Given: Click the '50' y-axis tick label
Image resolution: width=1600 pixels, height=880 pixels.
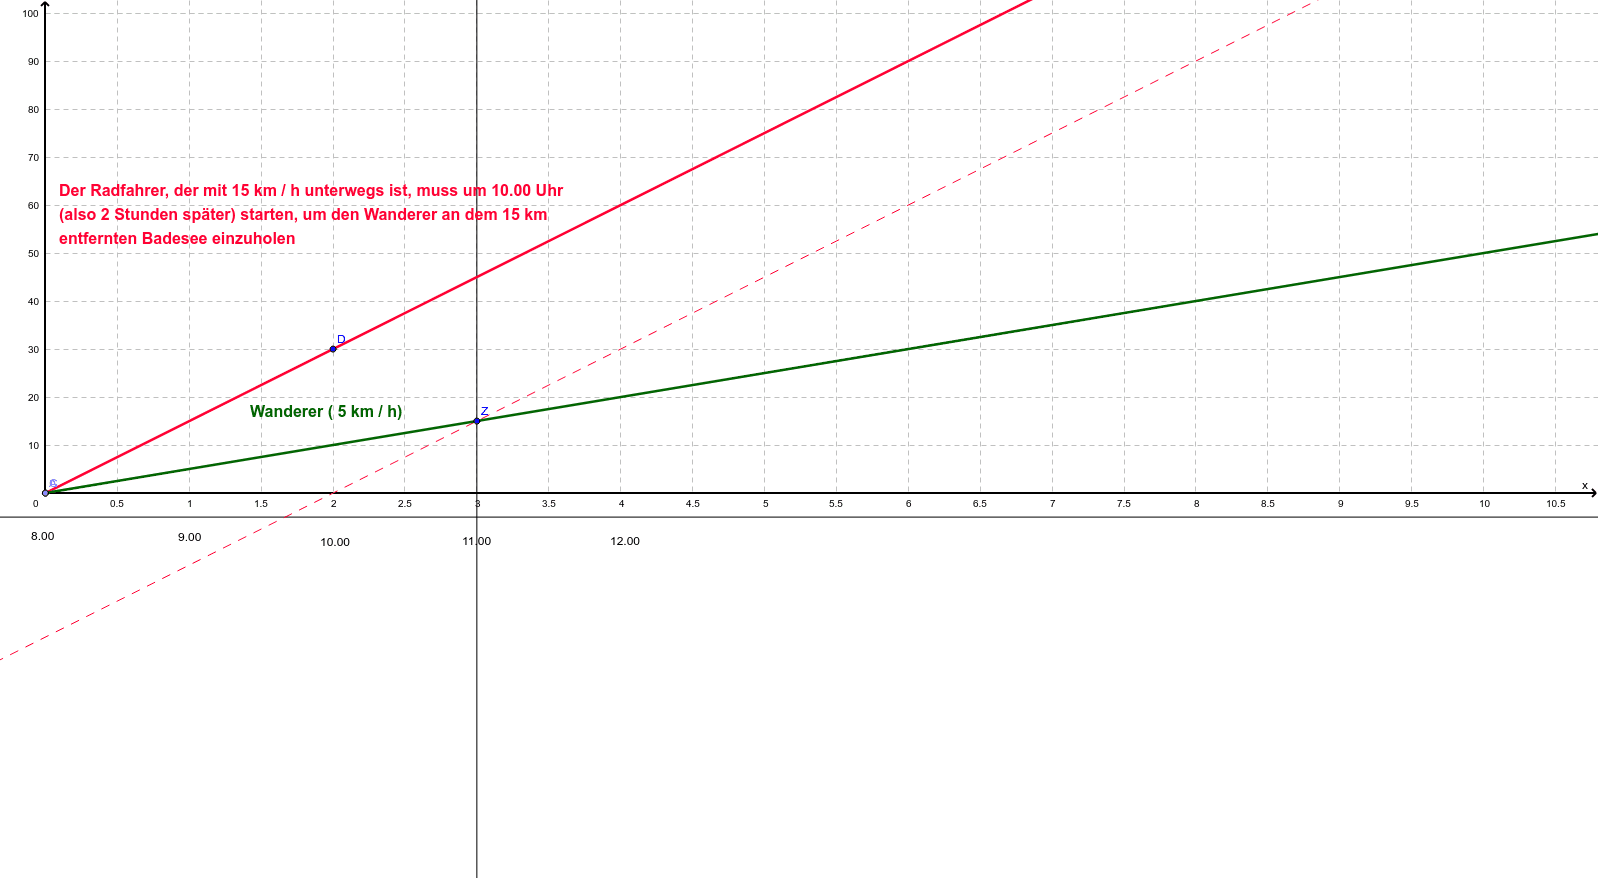Looking at the screenshot, I should [x=34, y=253].
